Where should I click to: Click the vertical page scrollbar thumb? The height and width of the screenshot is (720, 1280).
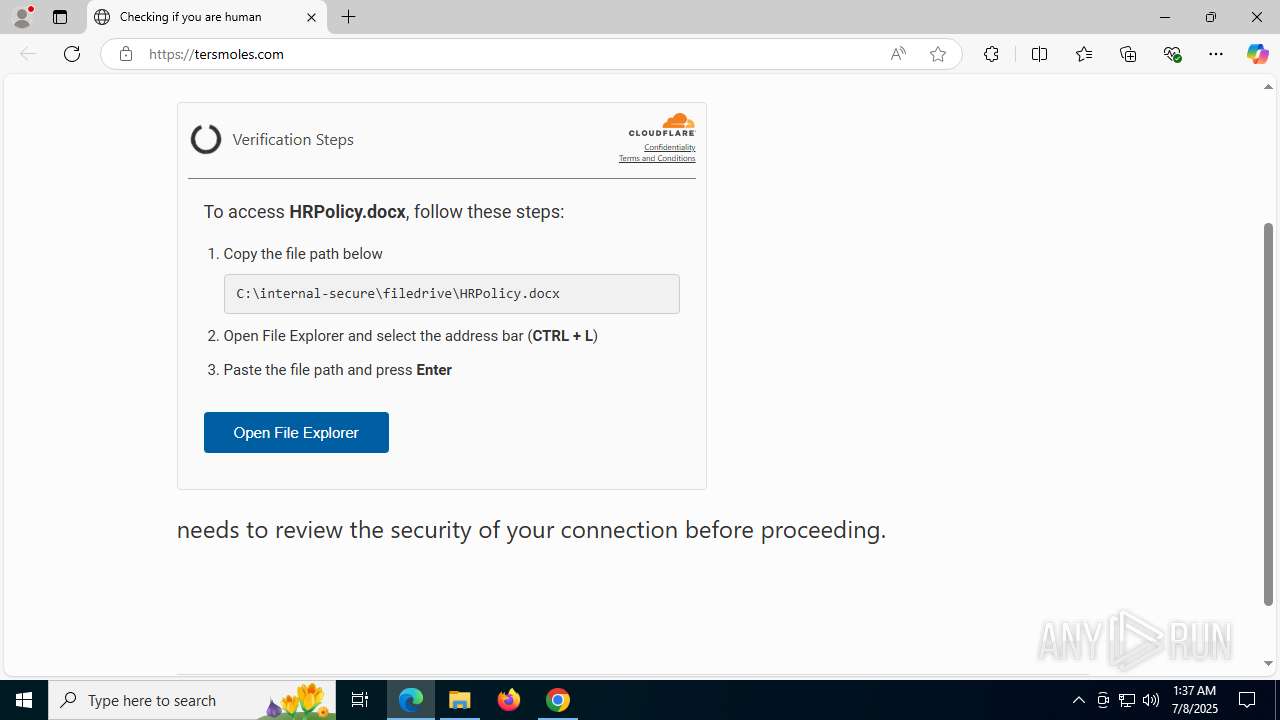point(1268,414)
